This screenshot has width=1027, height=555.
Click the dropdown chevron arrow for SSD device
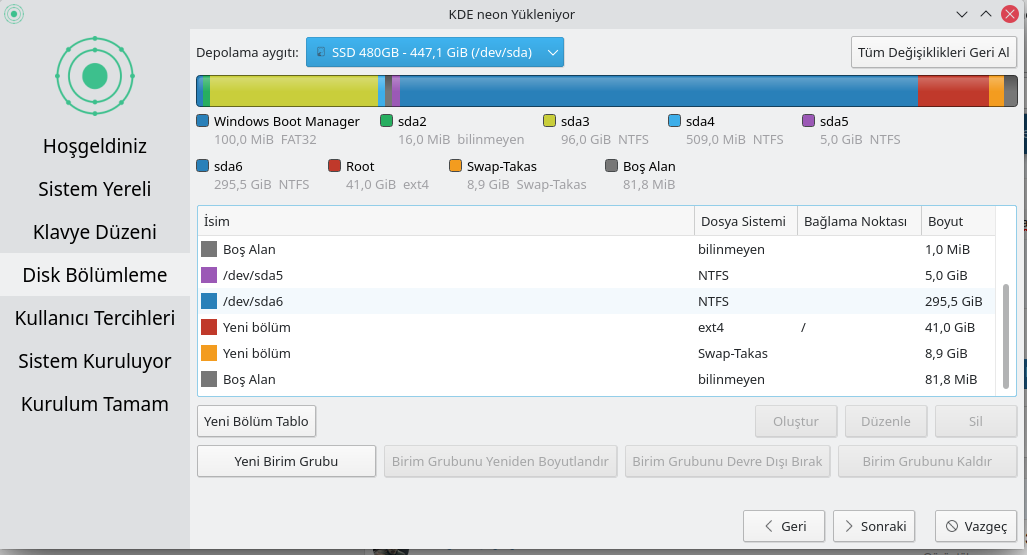click(x=553, y=52)
